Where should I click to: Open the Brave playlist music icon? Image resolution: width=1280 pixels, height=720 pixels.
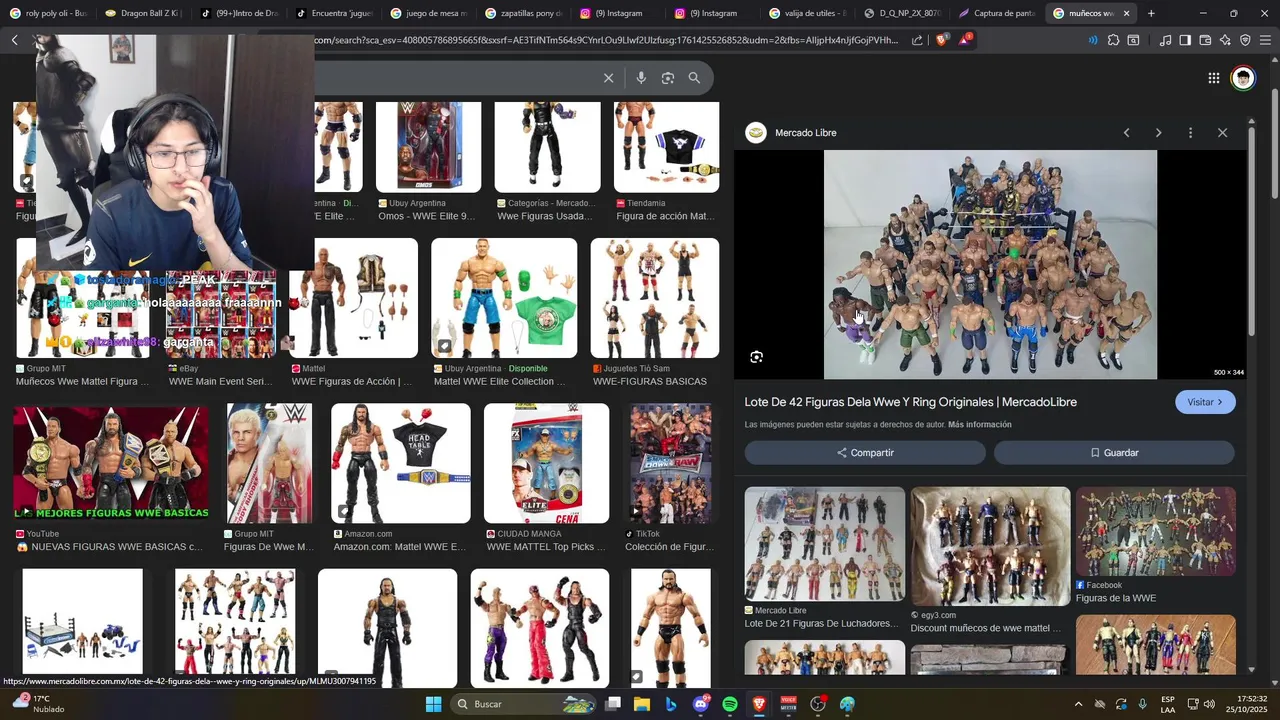click(x=1165, y=40)
